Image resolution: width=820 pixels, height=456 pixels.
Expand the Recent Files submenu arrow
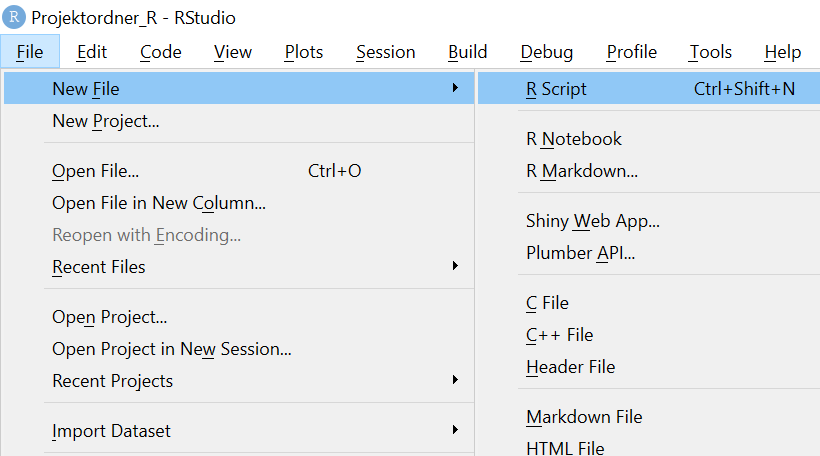coord(455,267)
